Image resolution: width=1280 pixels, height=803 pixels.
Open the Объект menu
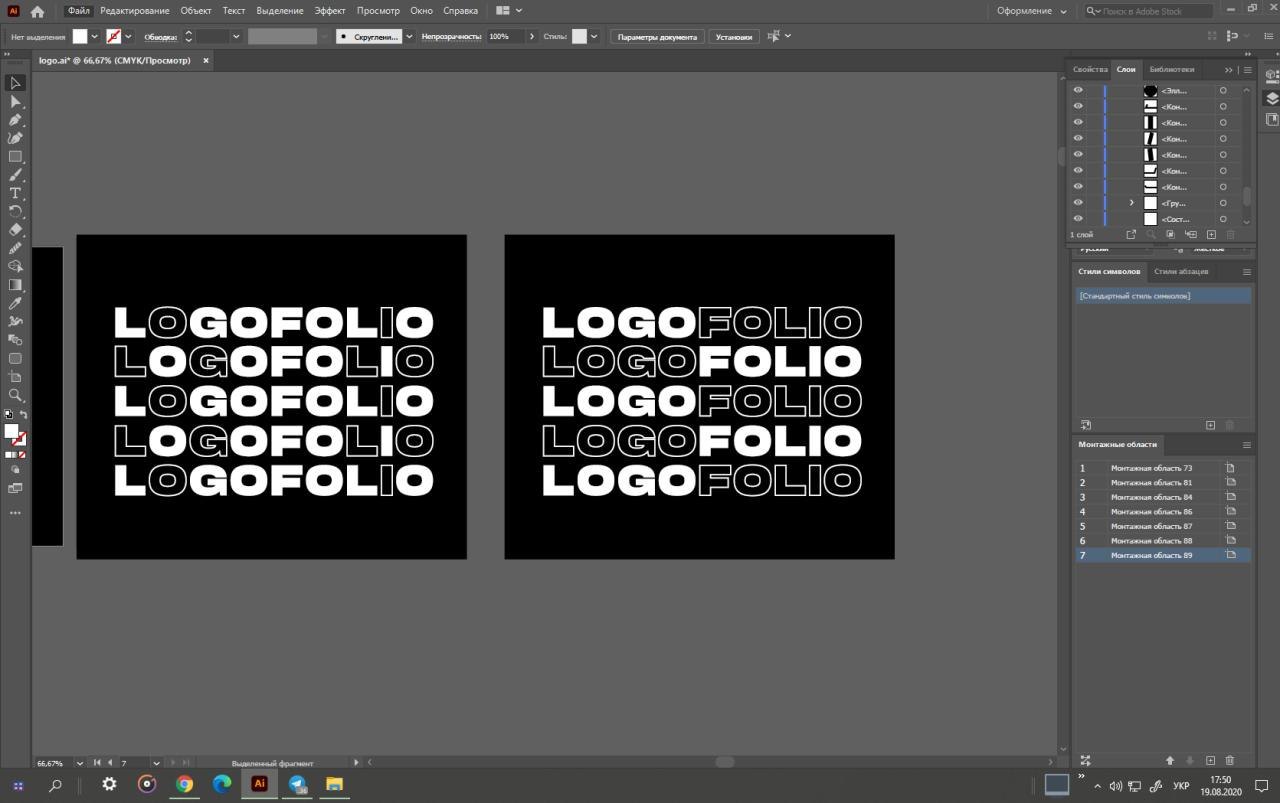196,11
